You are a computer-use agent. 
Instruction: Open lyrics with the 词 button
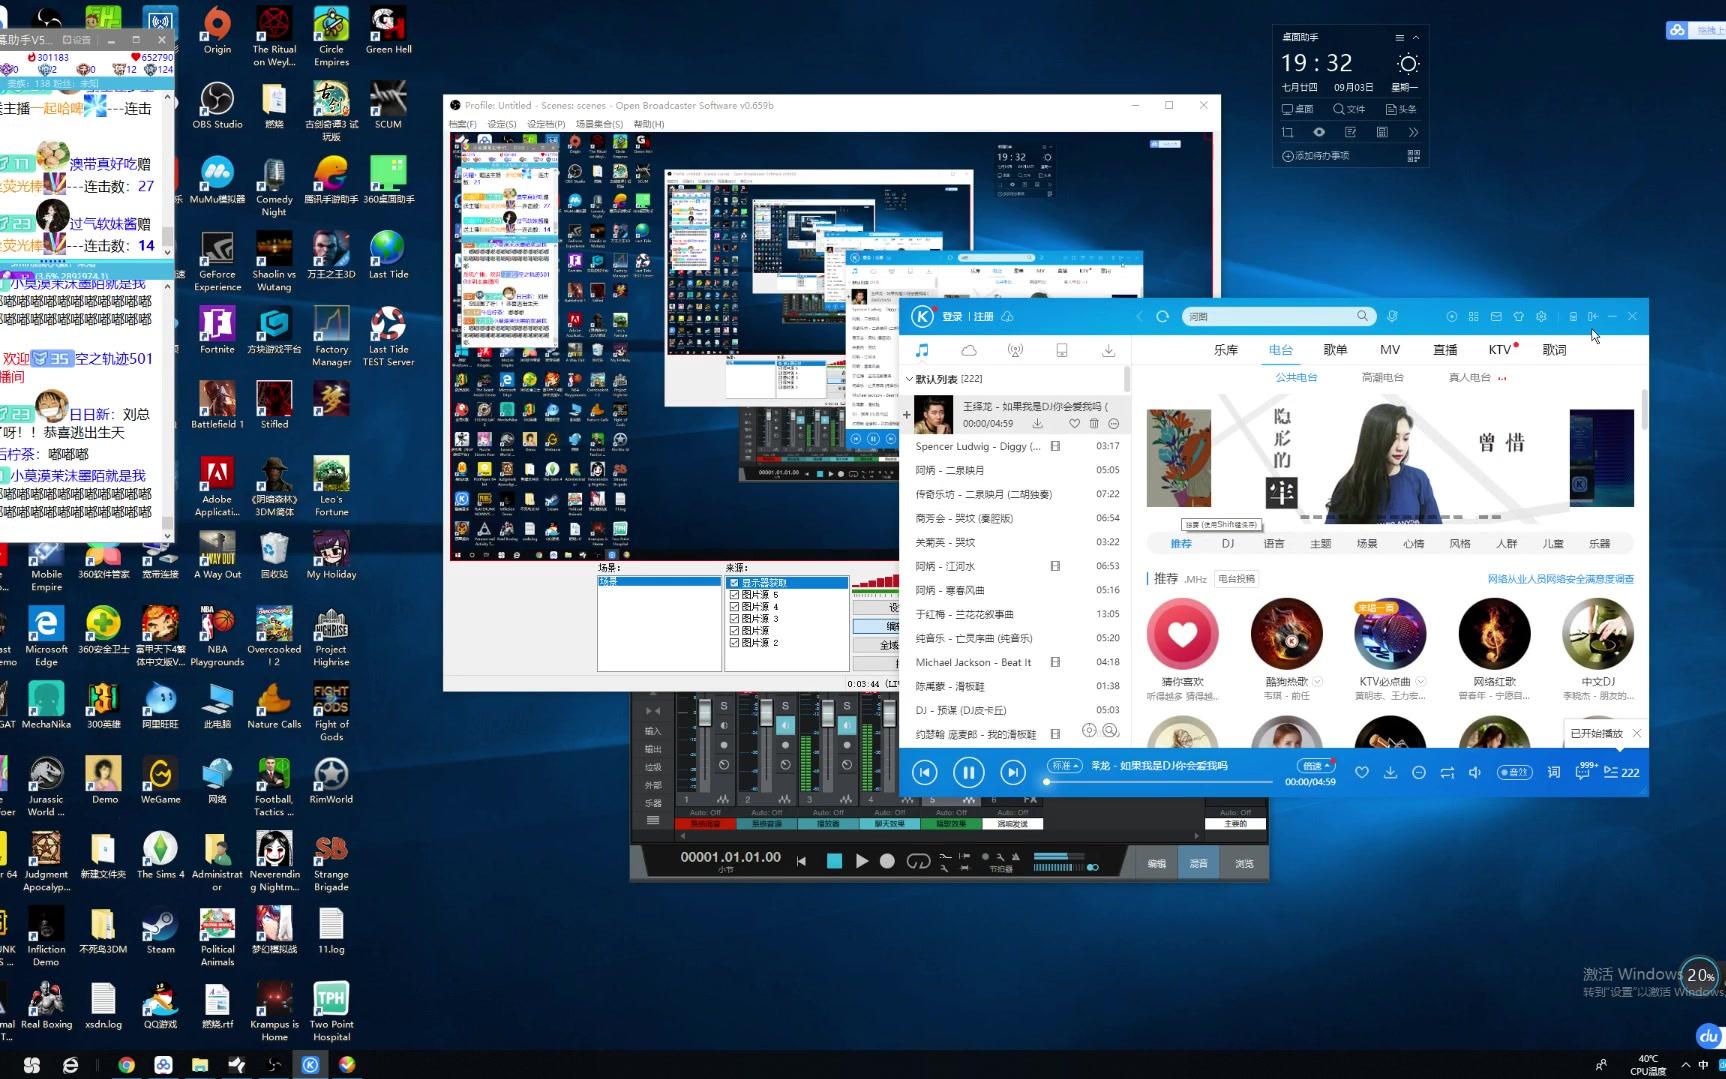click(x=1554, y=772)
